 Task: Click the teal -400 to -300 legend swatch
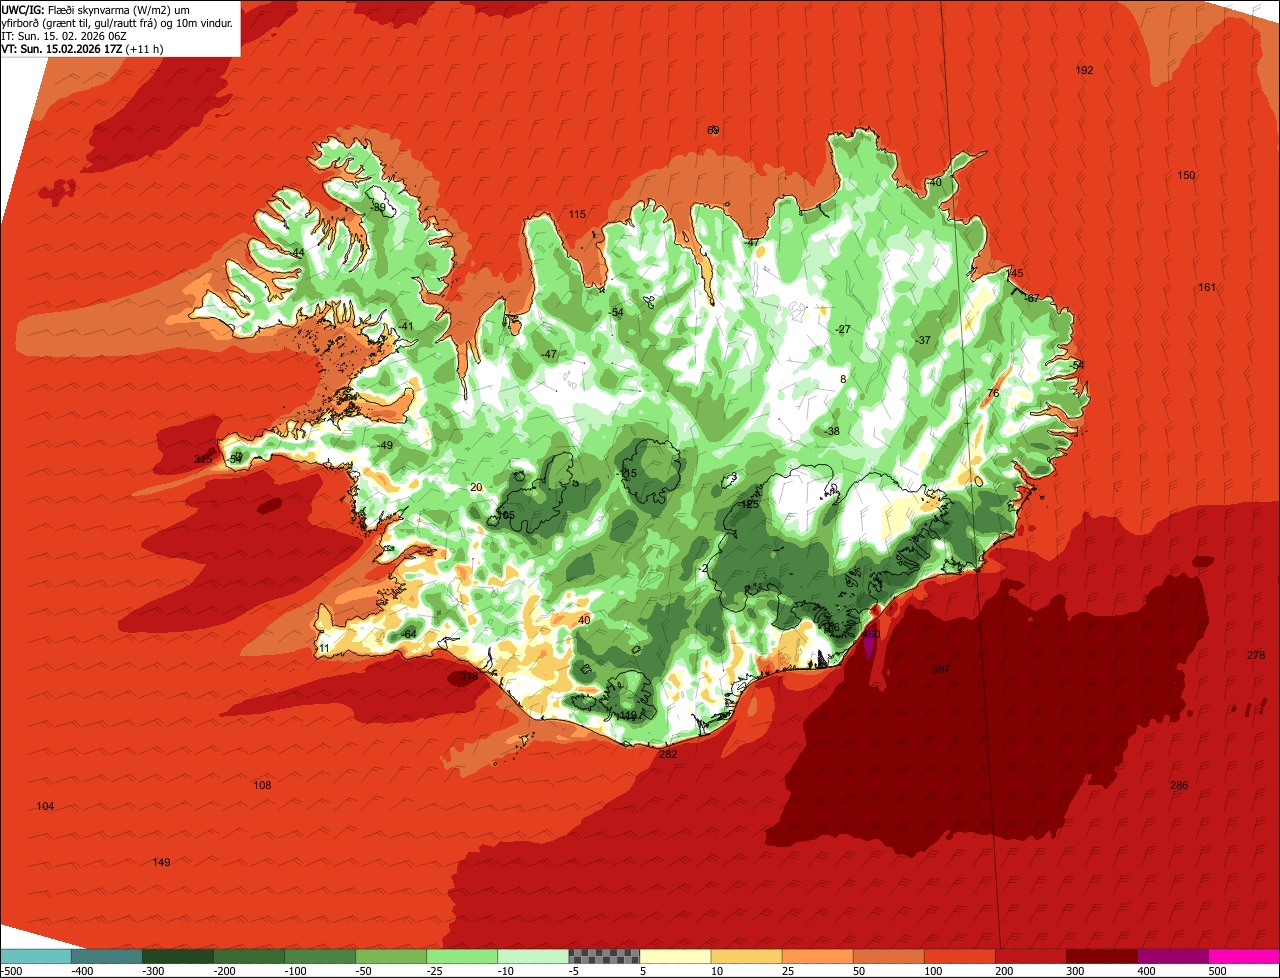[107, 956]
